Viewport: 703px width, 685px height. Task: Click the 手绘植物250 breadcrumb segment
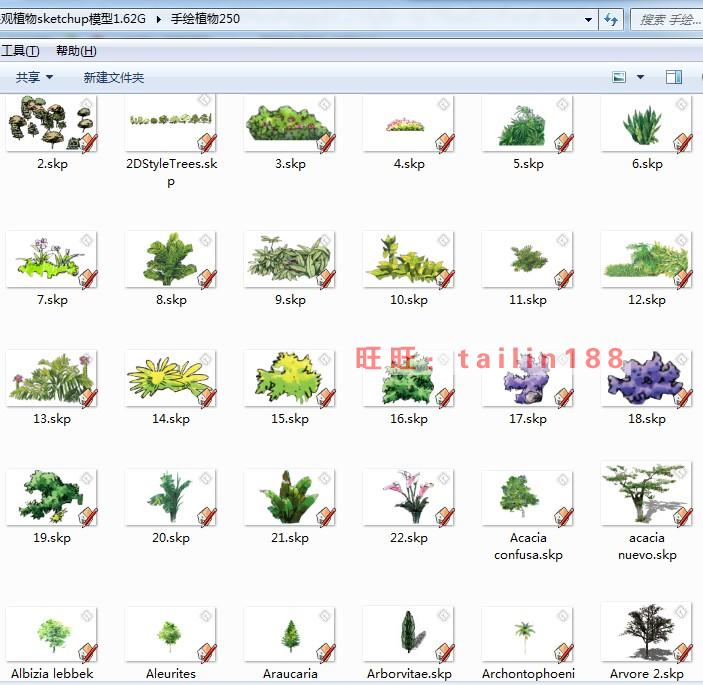pyautogui.click(x=205, y=19)
